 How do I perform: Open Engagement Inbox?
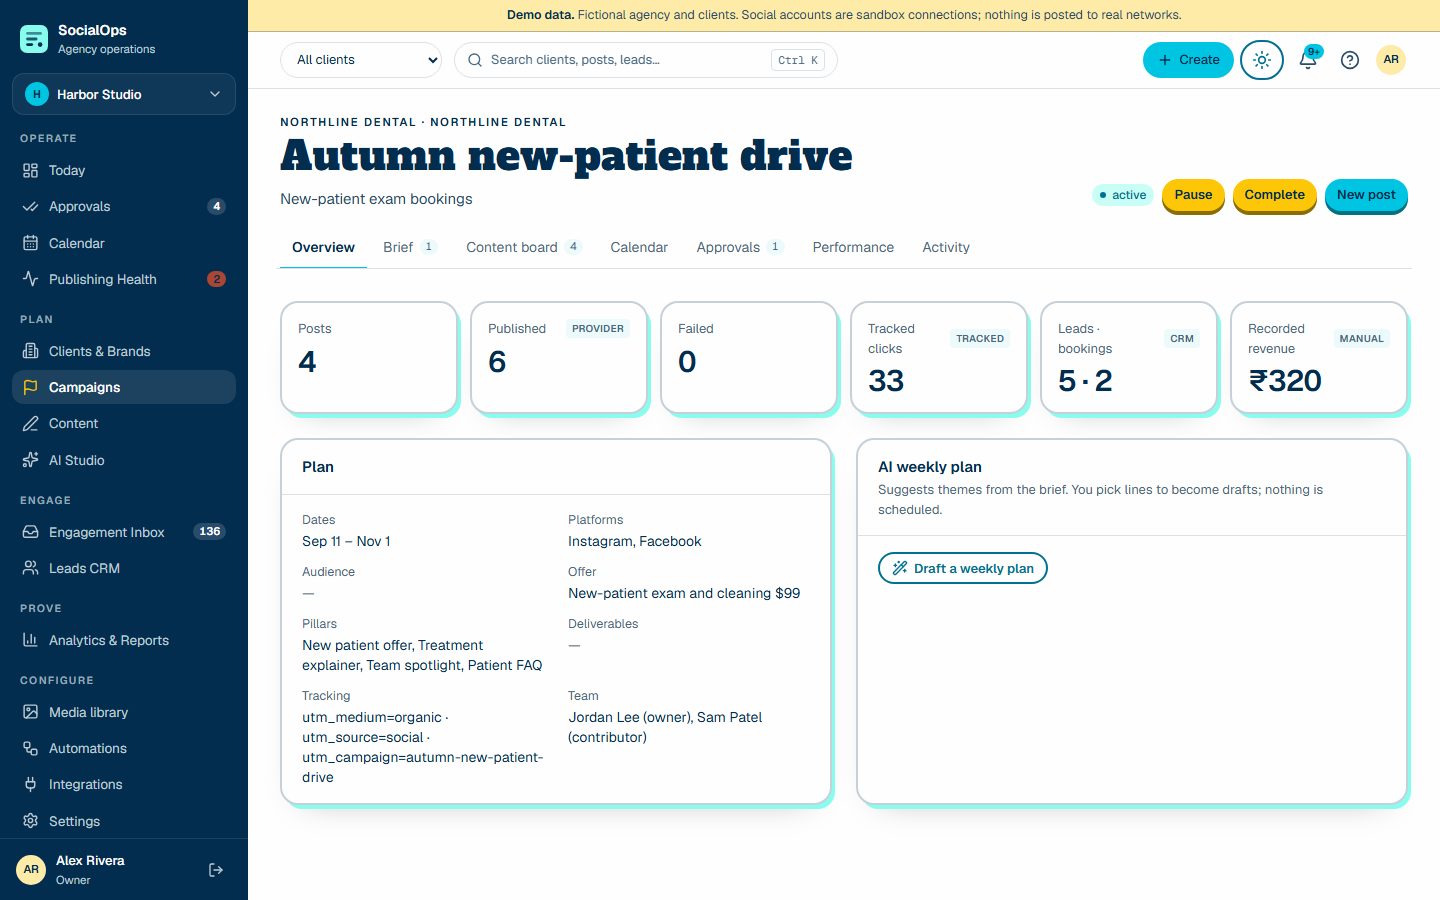pyautogui.click(x=124, y=532)
